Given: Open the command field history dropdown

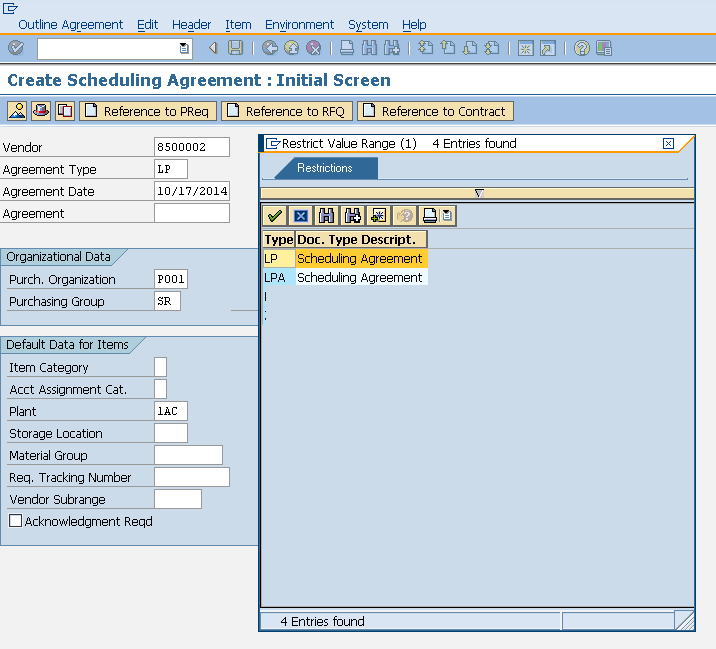Looking at the screenshot, I should [184, 48].
